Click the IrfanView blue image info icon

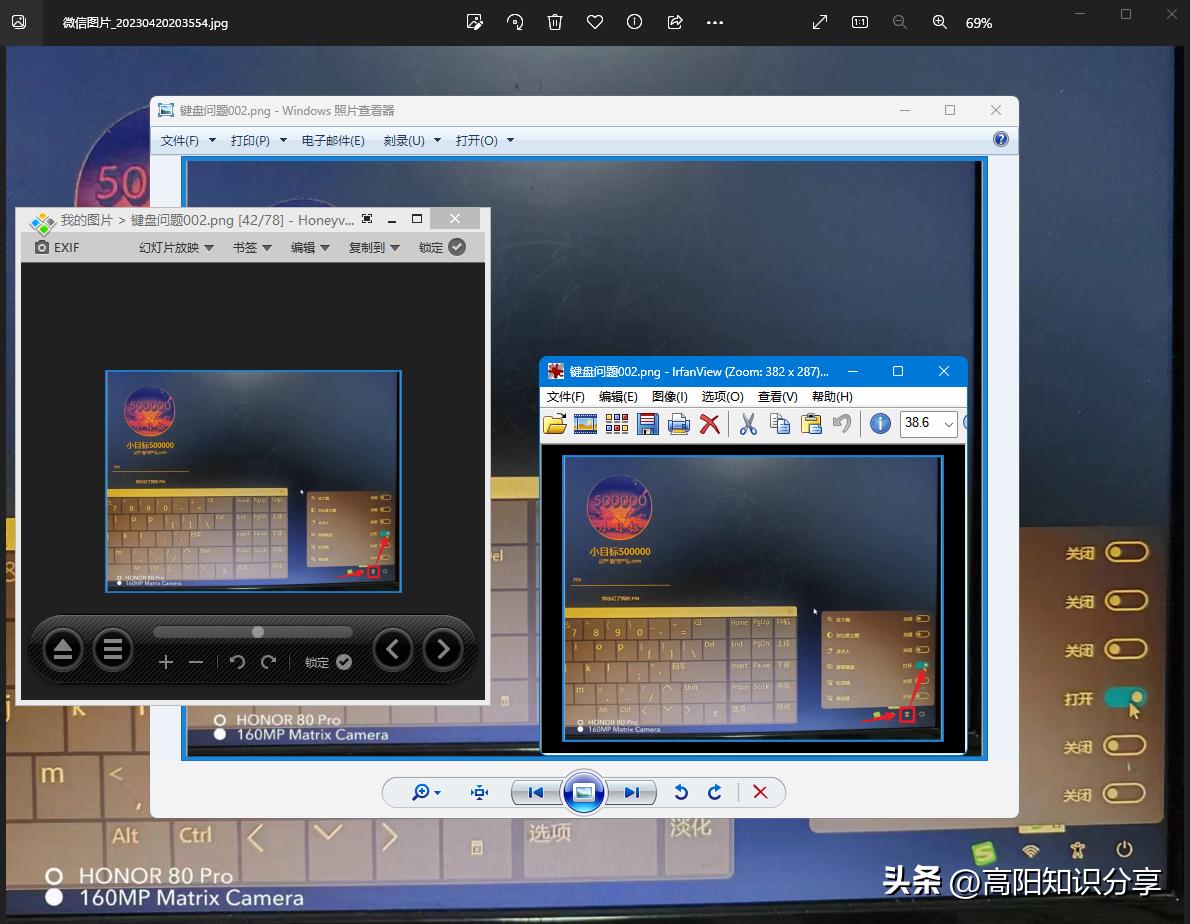coord(880,424)
